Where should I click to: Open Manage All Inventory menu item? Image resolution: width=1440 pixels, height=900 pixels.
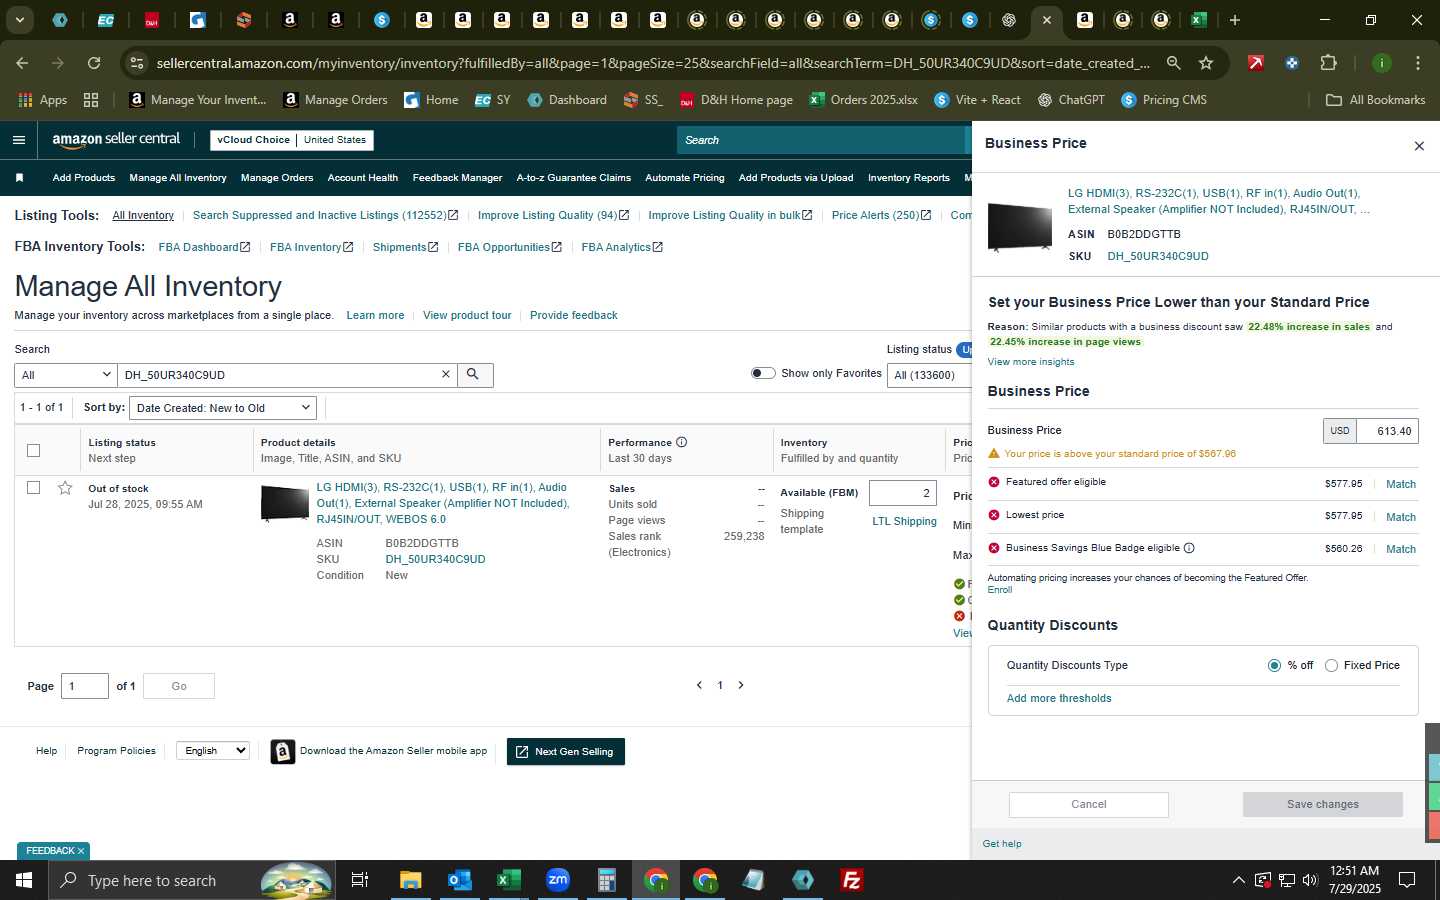[x=178, y=178]
